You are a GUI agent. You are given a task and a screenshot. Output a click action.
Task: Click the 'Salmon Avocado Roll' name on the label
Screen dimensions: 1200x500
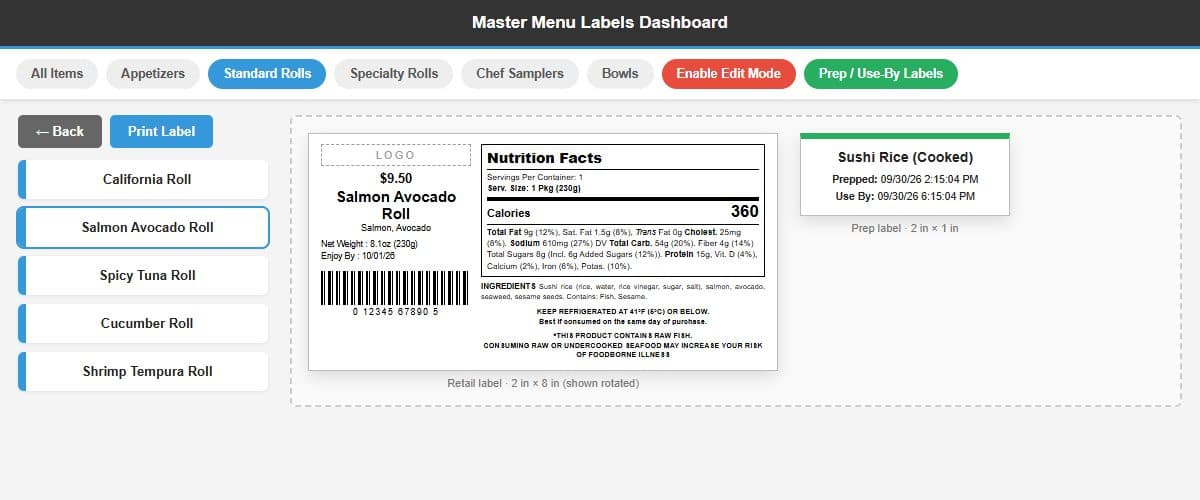(x=396, y=205)
